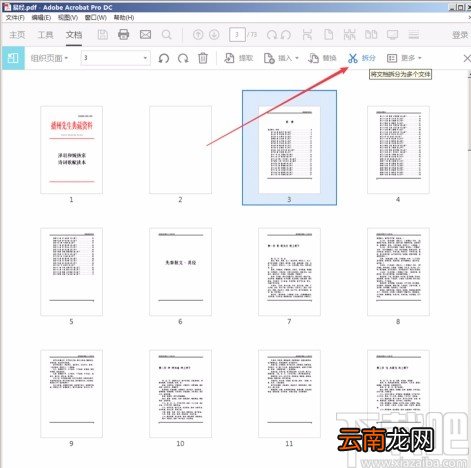Select page 4 thumbnail
Image resolution: width=471 pixels, height=468 pixels.
click(398, 150)
